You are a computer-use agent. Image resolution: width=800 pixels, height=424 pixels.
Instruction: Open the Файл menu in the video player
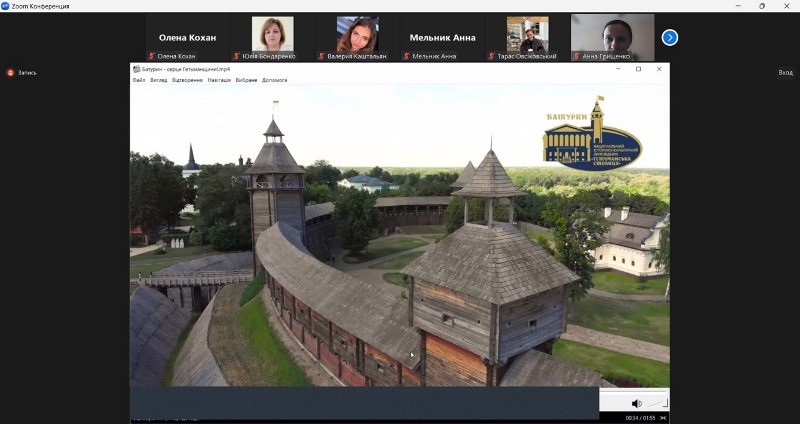tap(139, 80)
